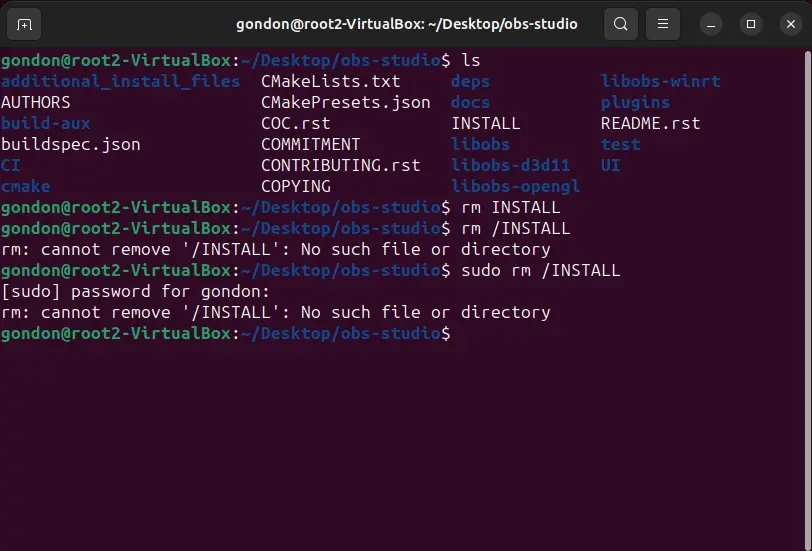Maximize the terminal window

[x=751, y=24]
